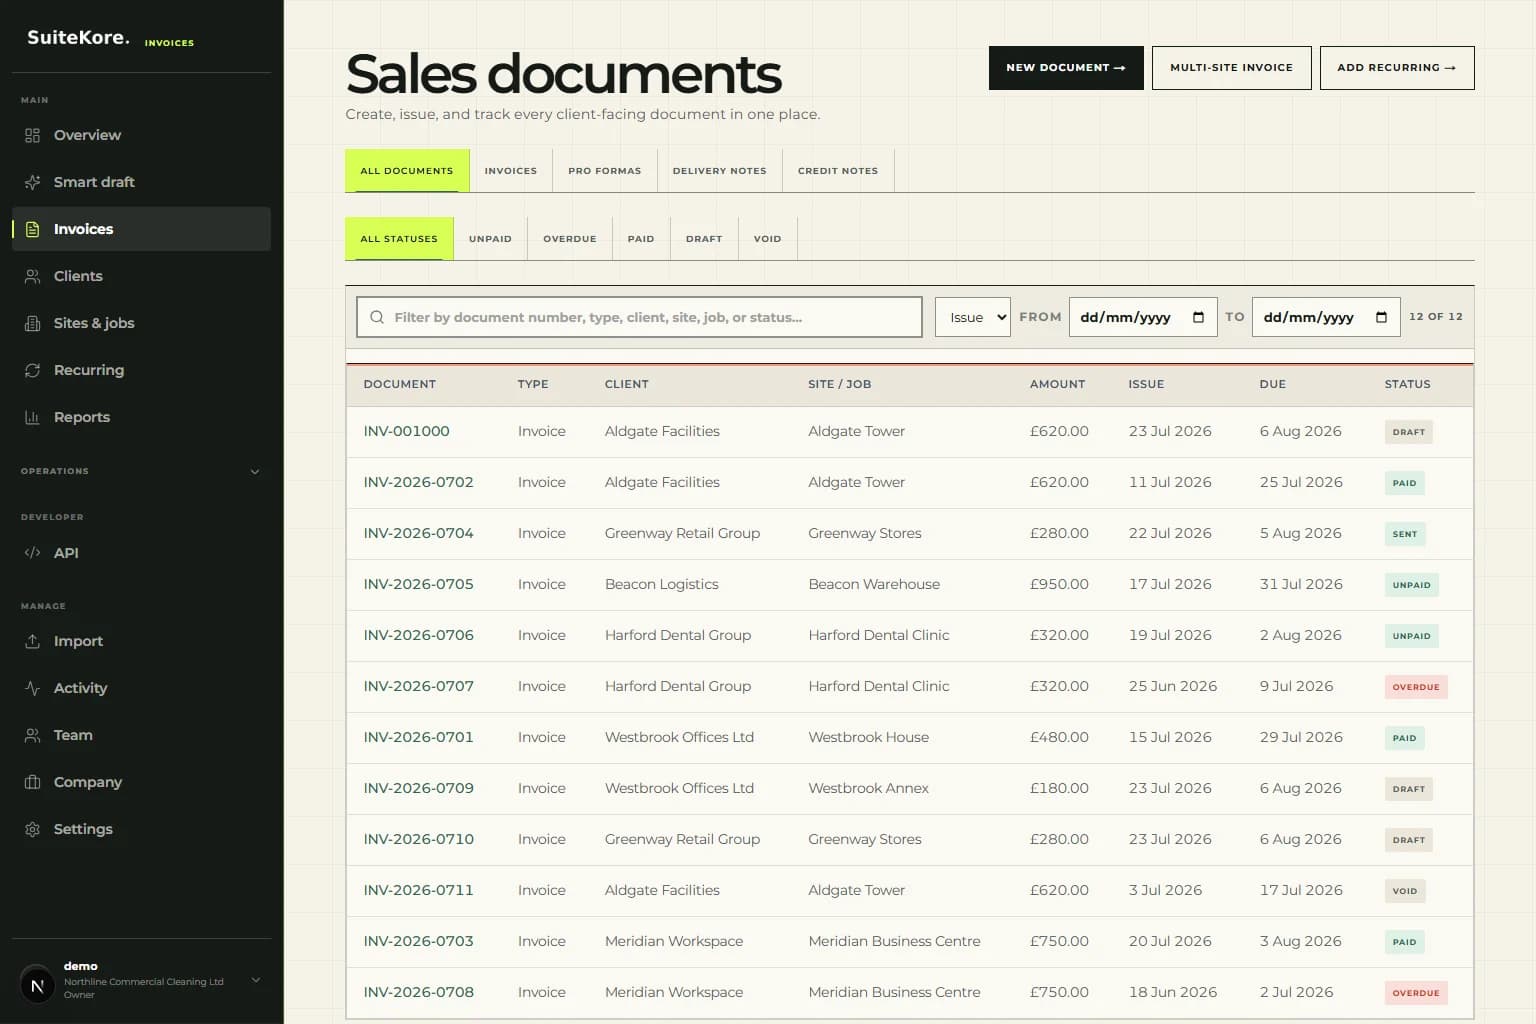Click the Void badge for INV-2026-0711
Image resolution: width=1536 pixels, height=1024 pixels.
[x=1404, y=891]
